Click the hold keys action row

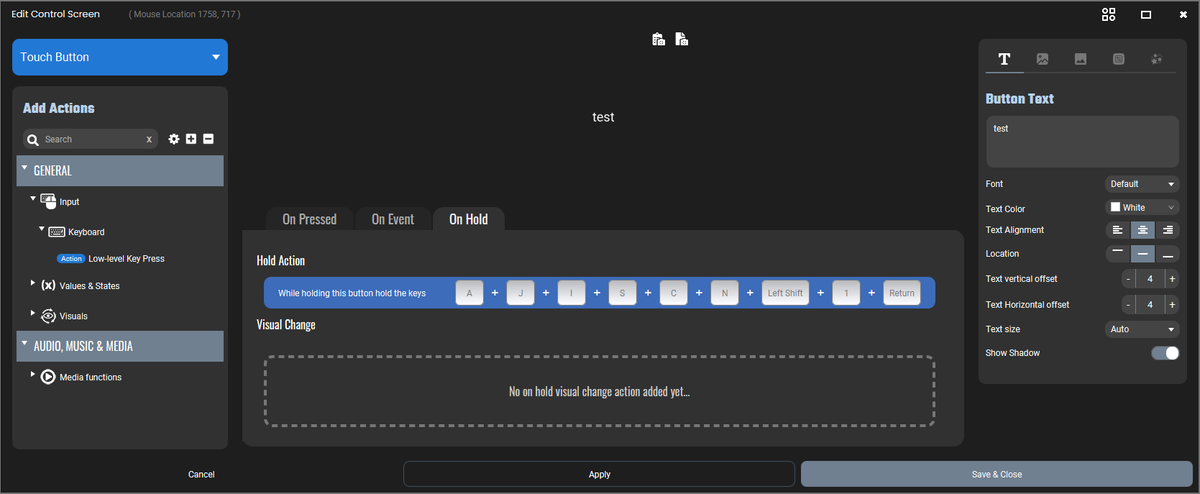click(x=599, y=293)
